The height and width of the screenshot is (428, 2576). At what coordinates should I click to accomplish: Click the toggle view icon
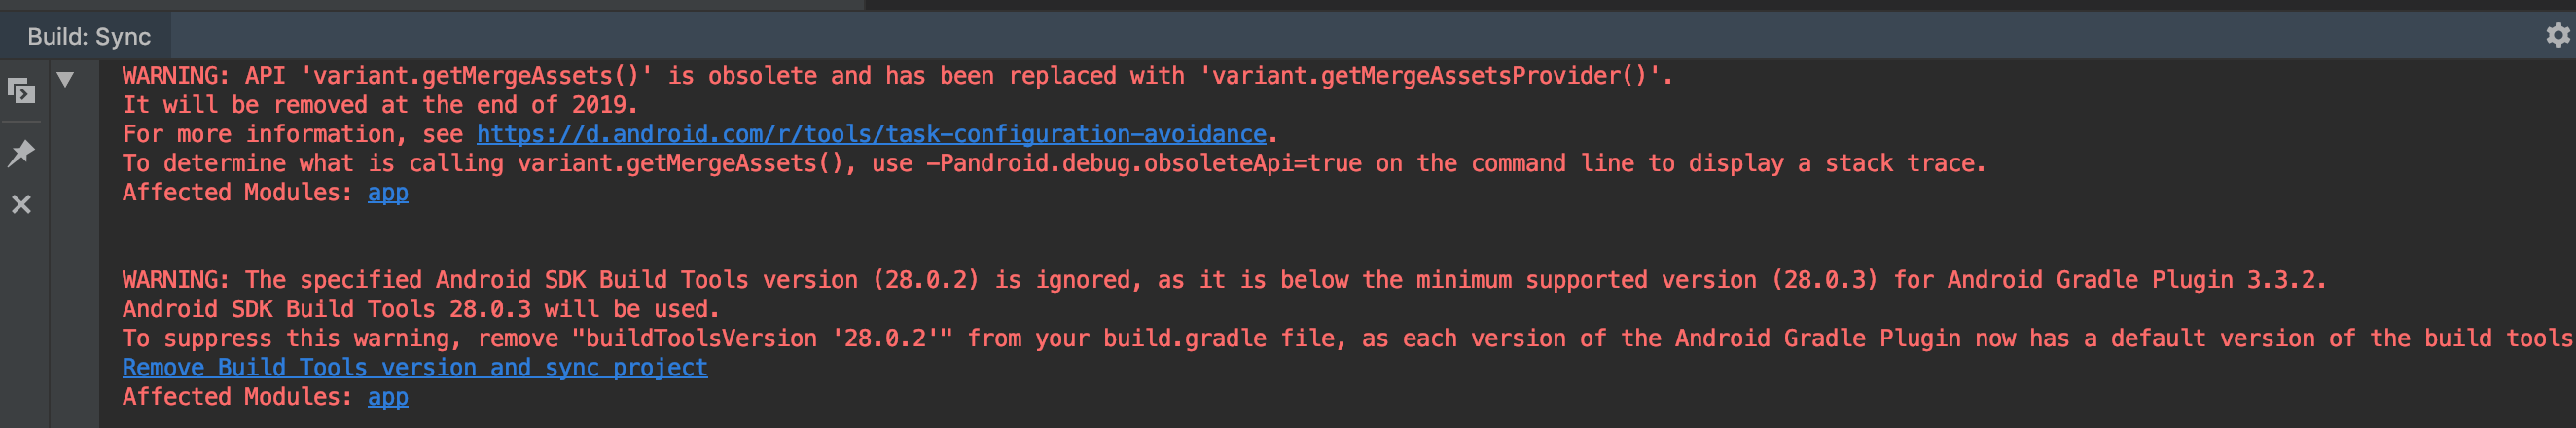click(21, 91)
